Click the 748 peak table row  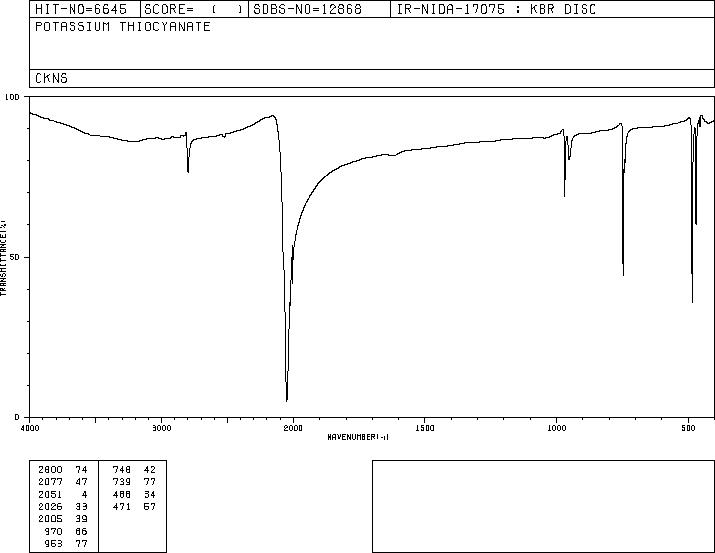click(134, 470)
